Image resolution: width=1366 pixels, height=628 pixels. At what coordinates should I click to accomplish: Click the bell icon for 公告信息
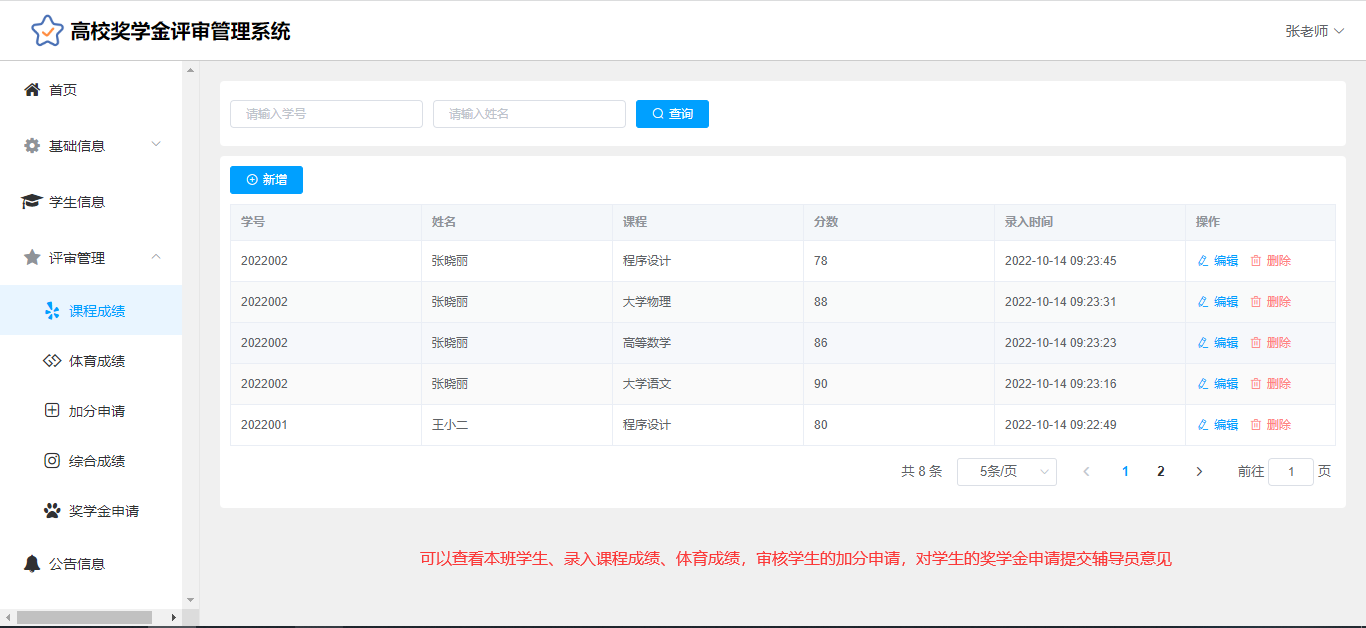point(32,564)
